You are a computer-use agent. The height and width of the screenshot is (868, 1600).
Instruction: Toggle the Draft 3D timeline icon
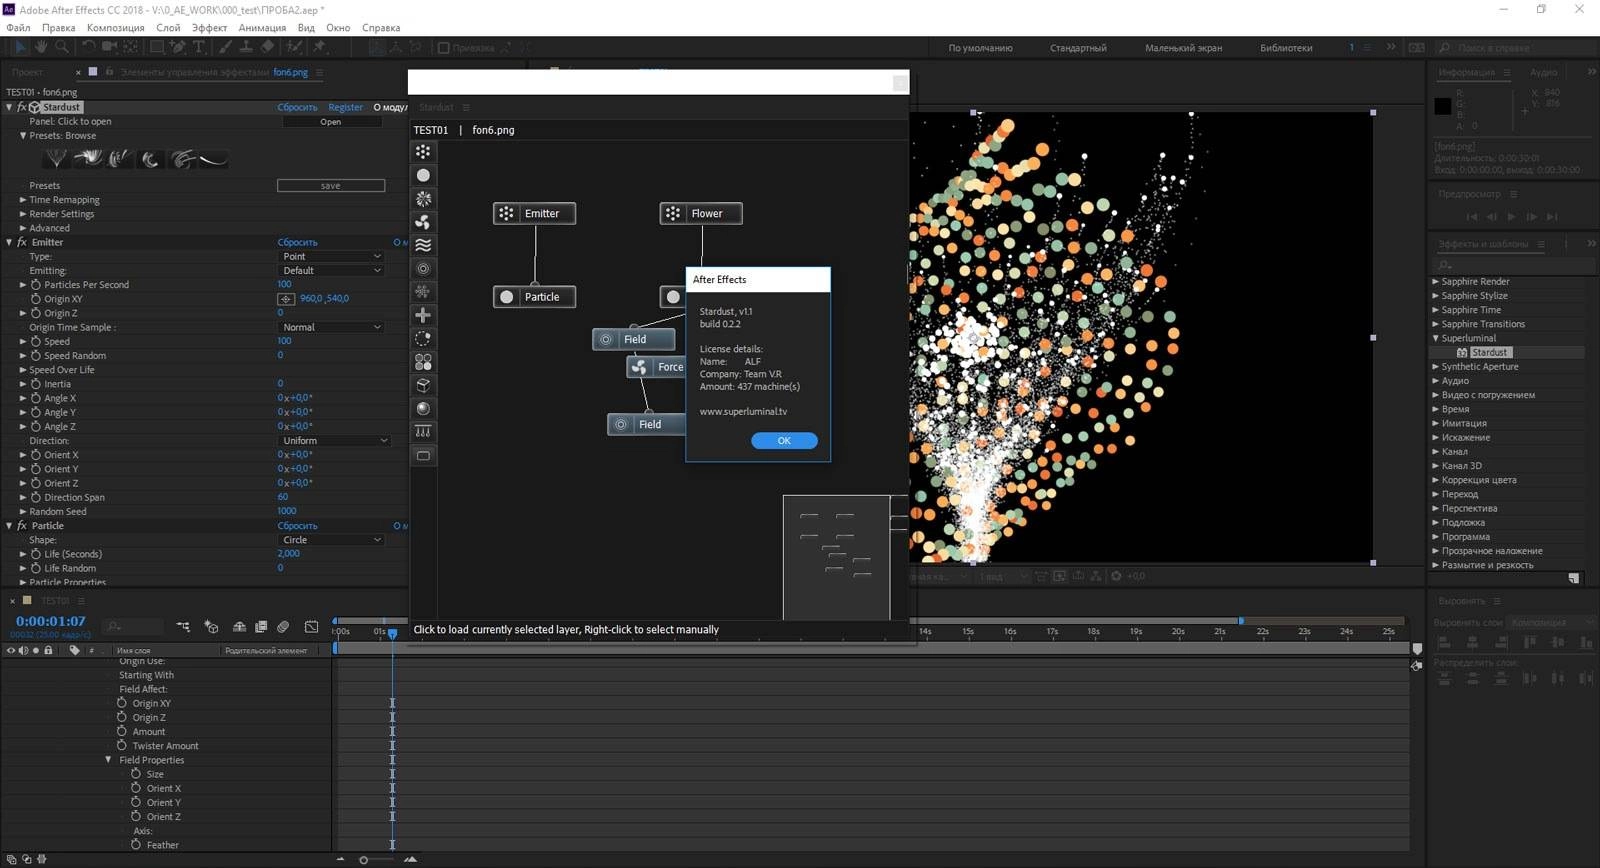click(x=211, y=627)
